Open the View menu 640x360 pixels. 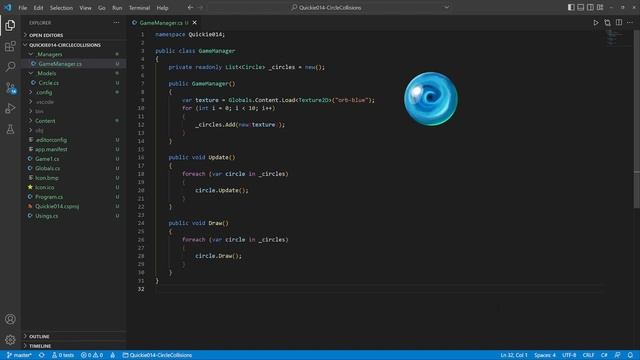[85, 8]
